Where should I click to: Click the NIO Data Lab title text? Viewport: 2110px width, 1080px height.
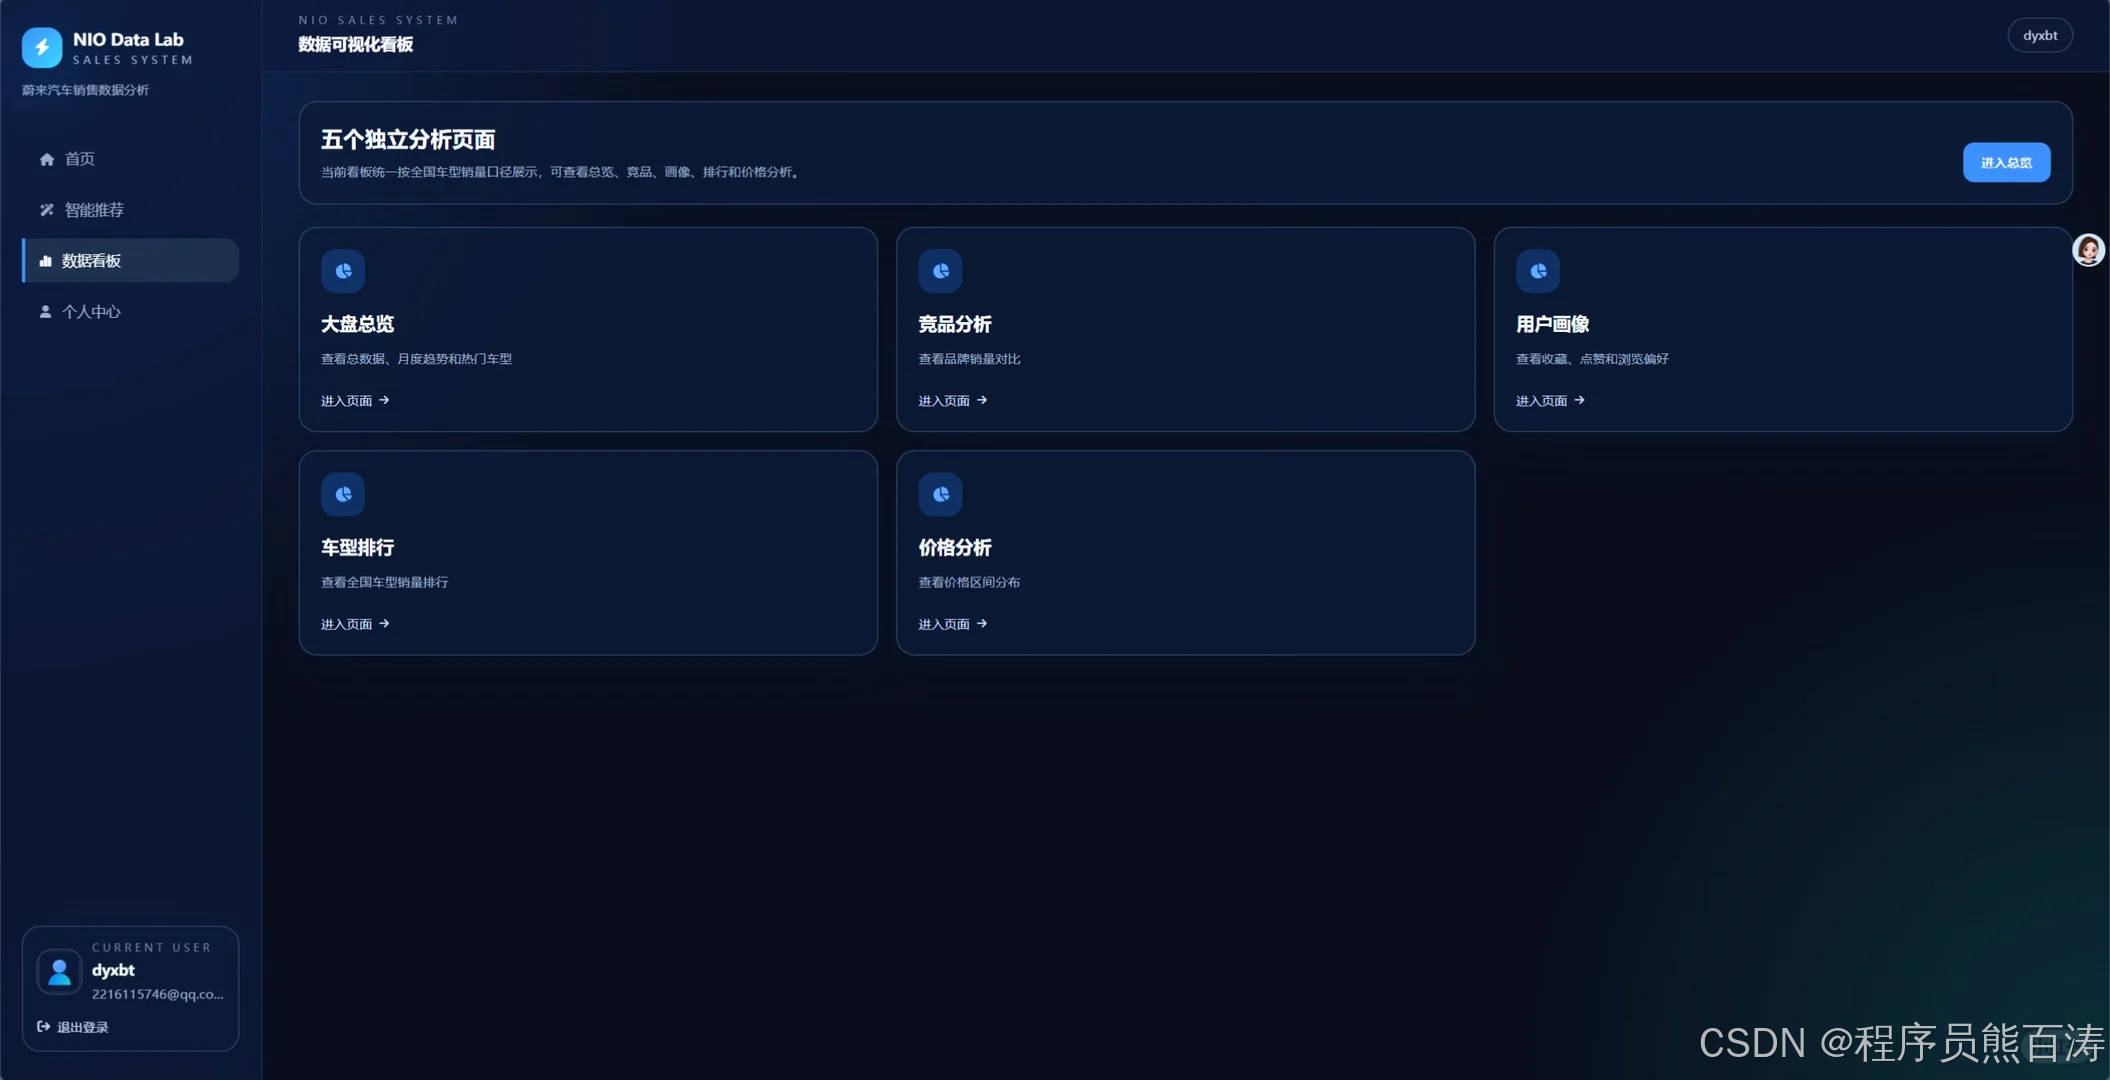tap(128, 40)
